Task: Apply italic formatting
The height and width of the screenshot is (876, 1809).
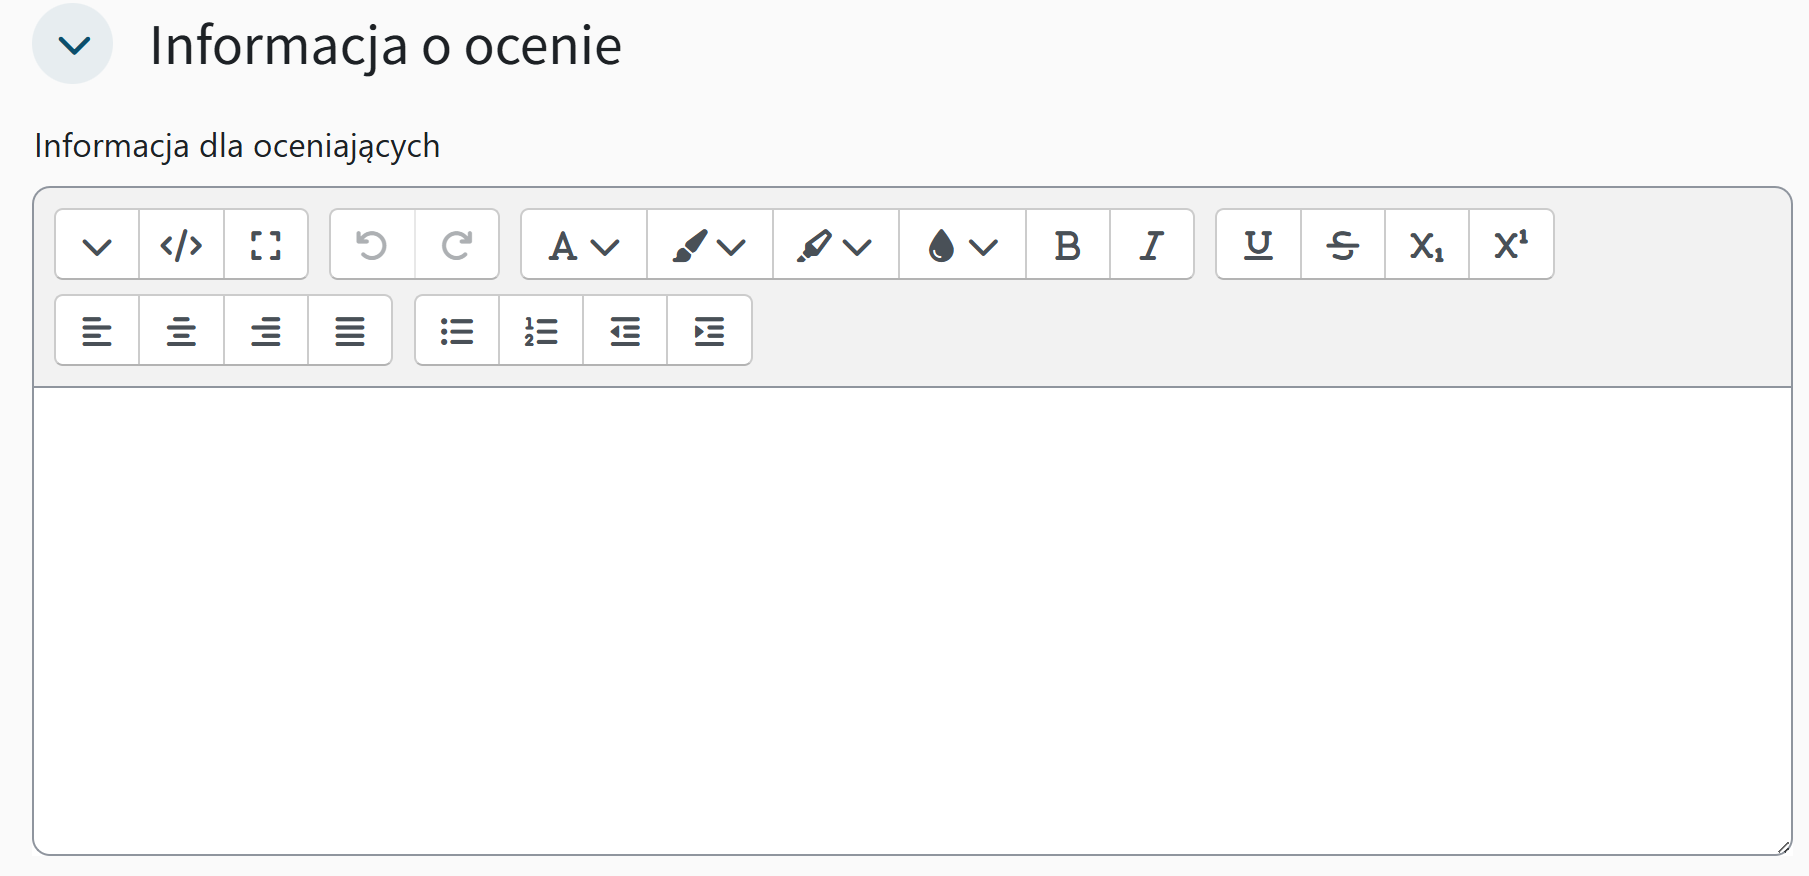Action: click(1151, 244)
